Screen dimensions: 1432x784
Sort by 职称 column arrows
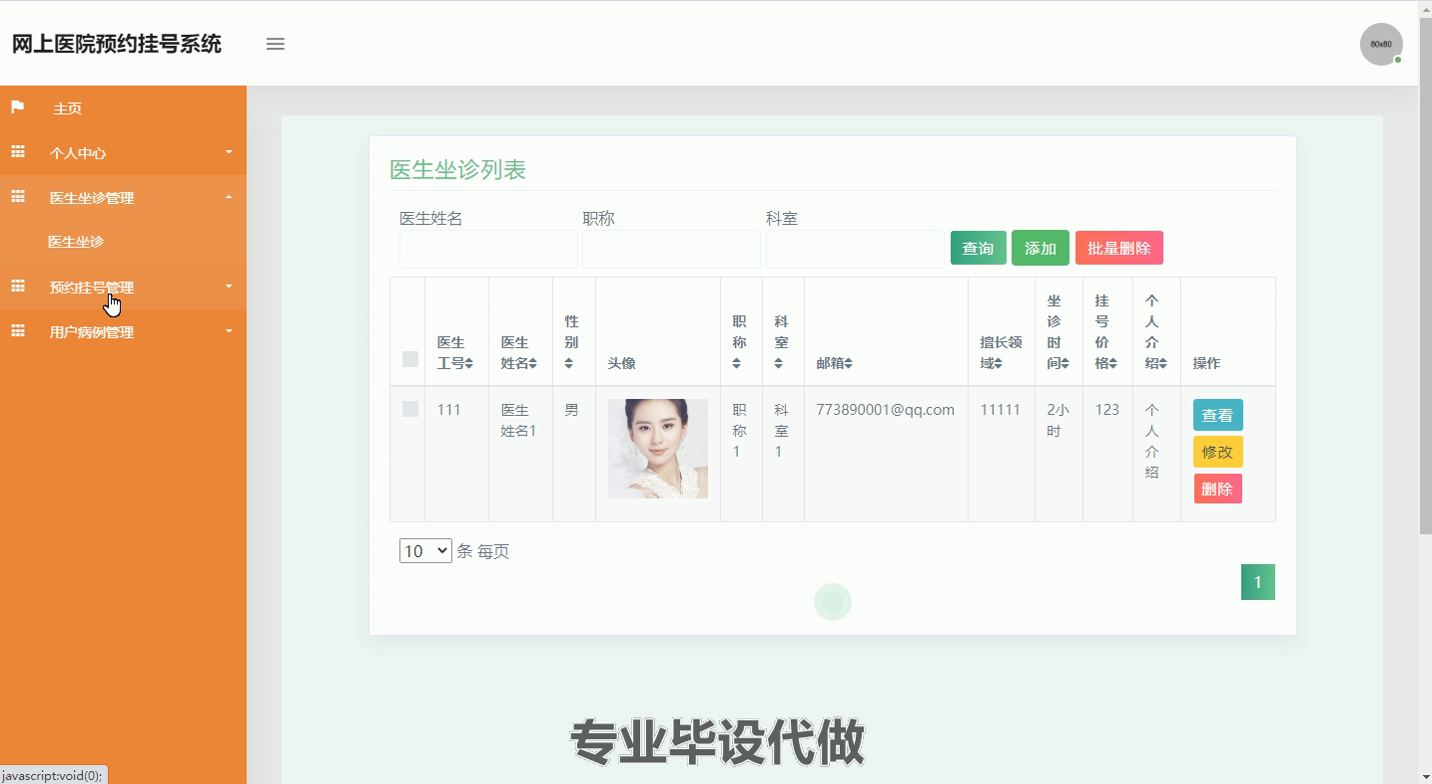(x=736, y=363)
